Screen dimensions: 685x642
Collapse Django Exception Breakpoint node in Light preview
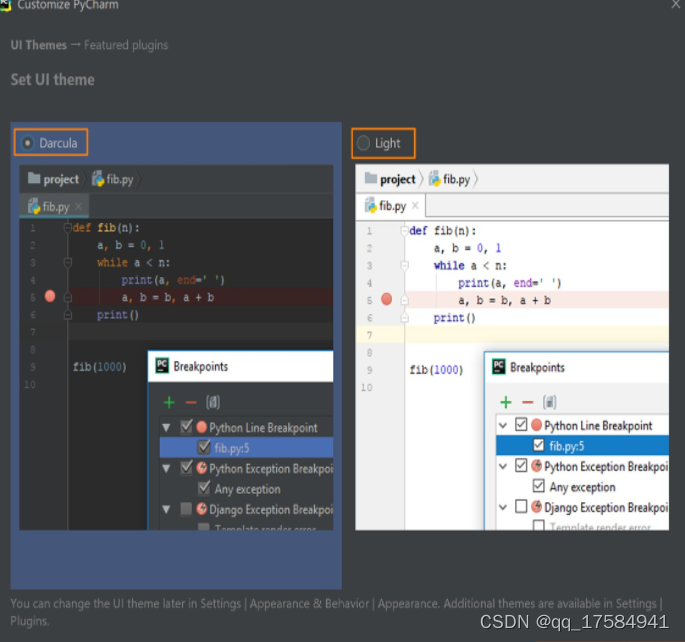pos(503,507)
